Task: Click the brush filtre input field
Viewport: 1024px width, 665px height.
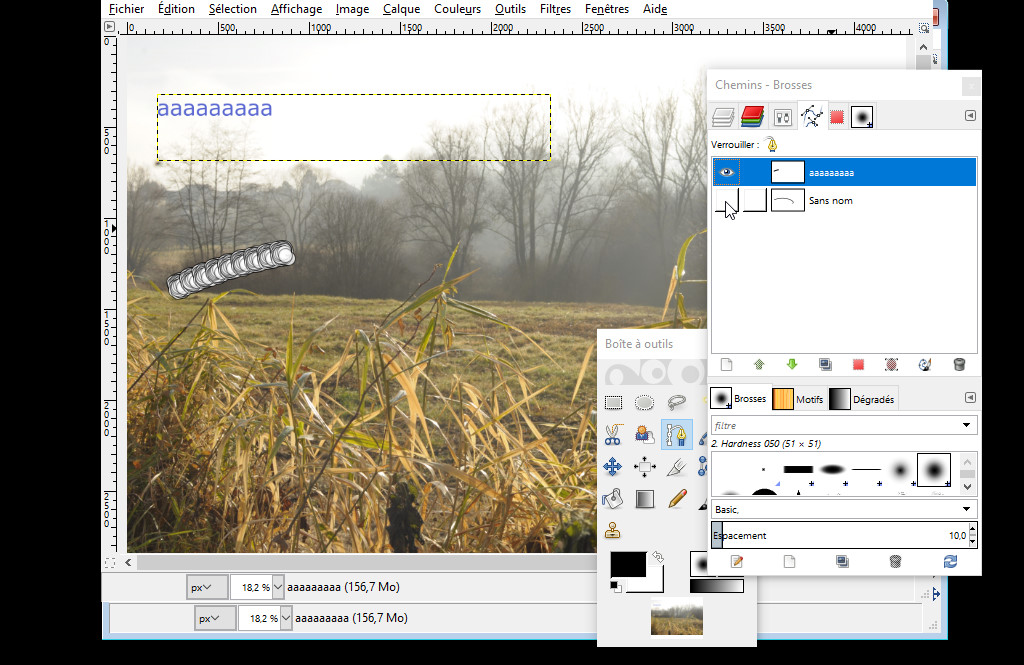Action: point(835,425)
